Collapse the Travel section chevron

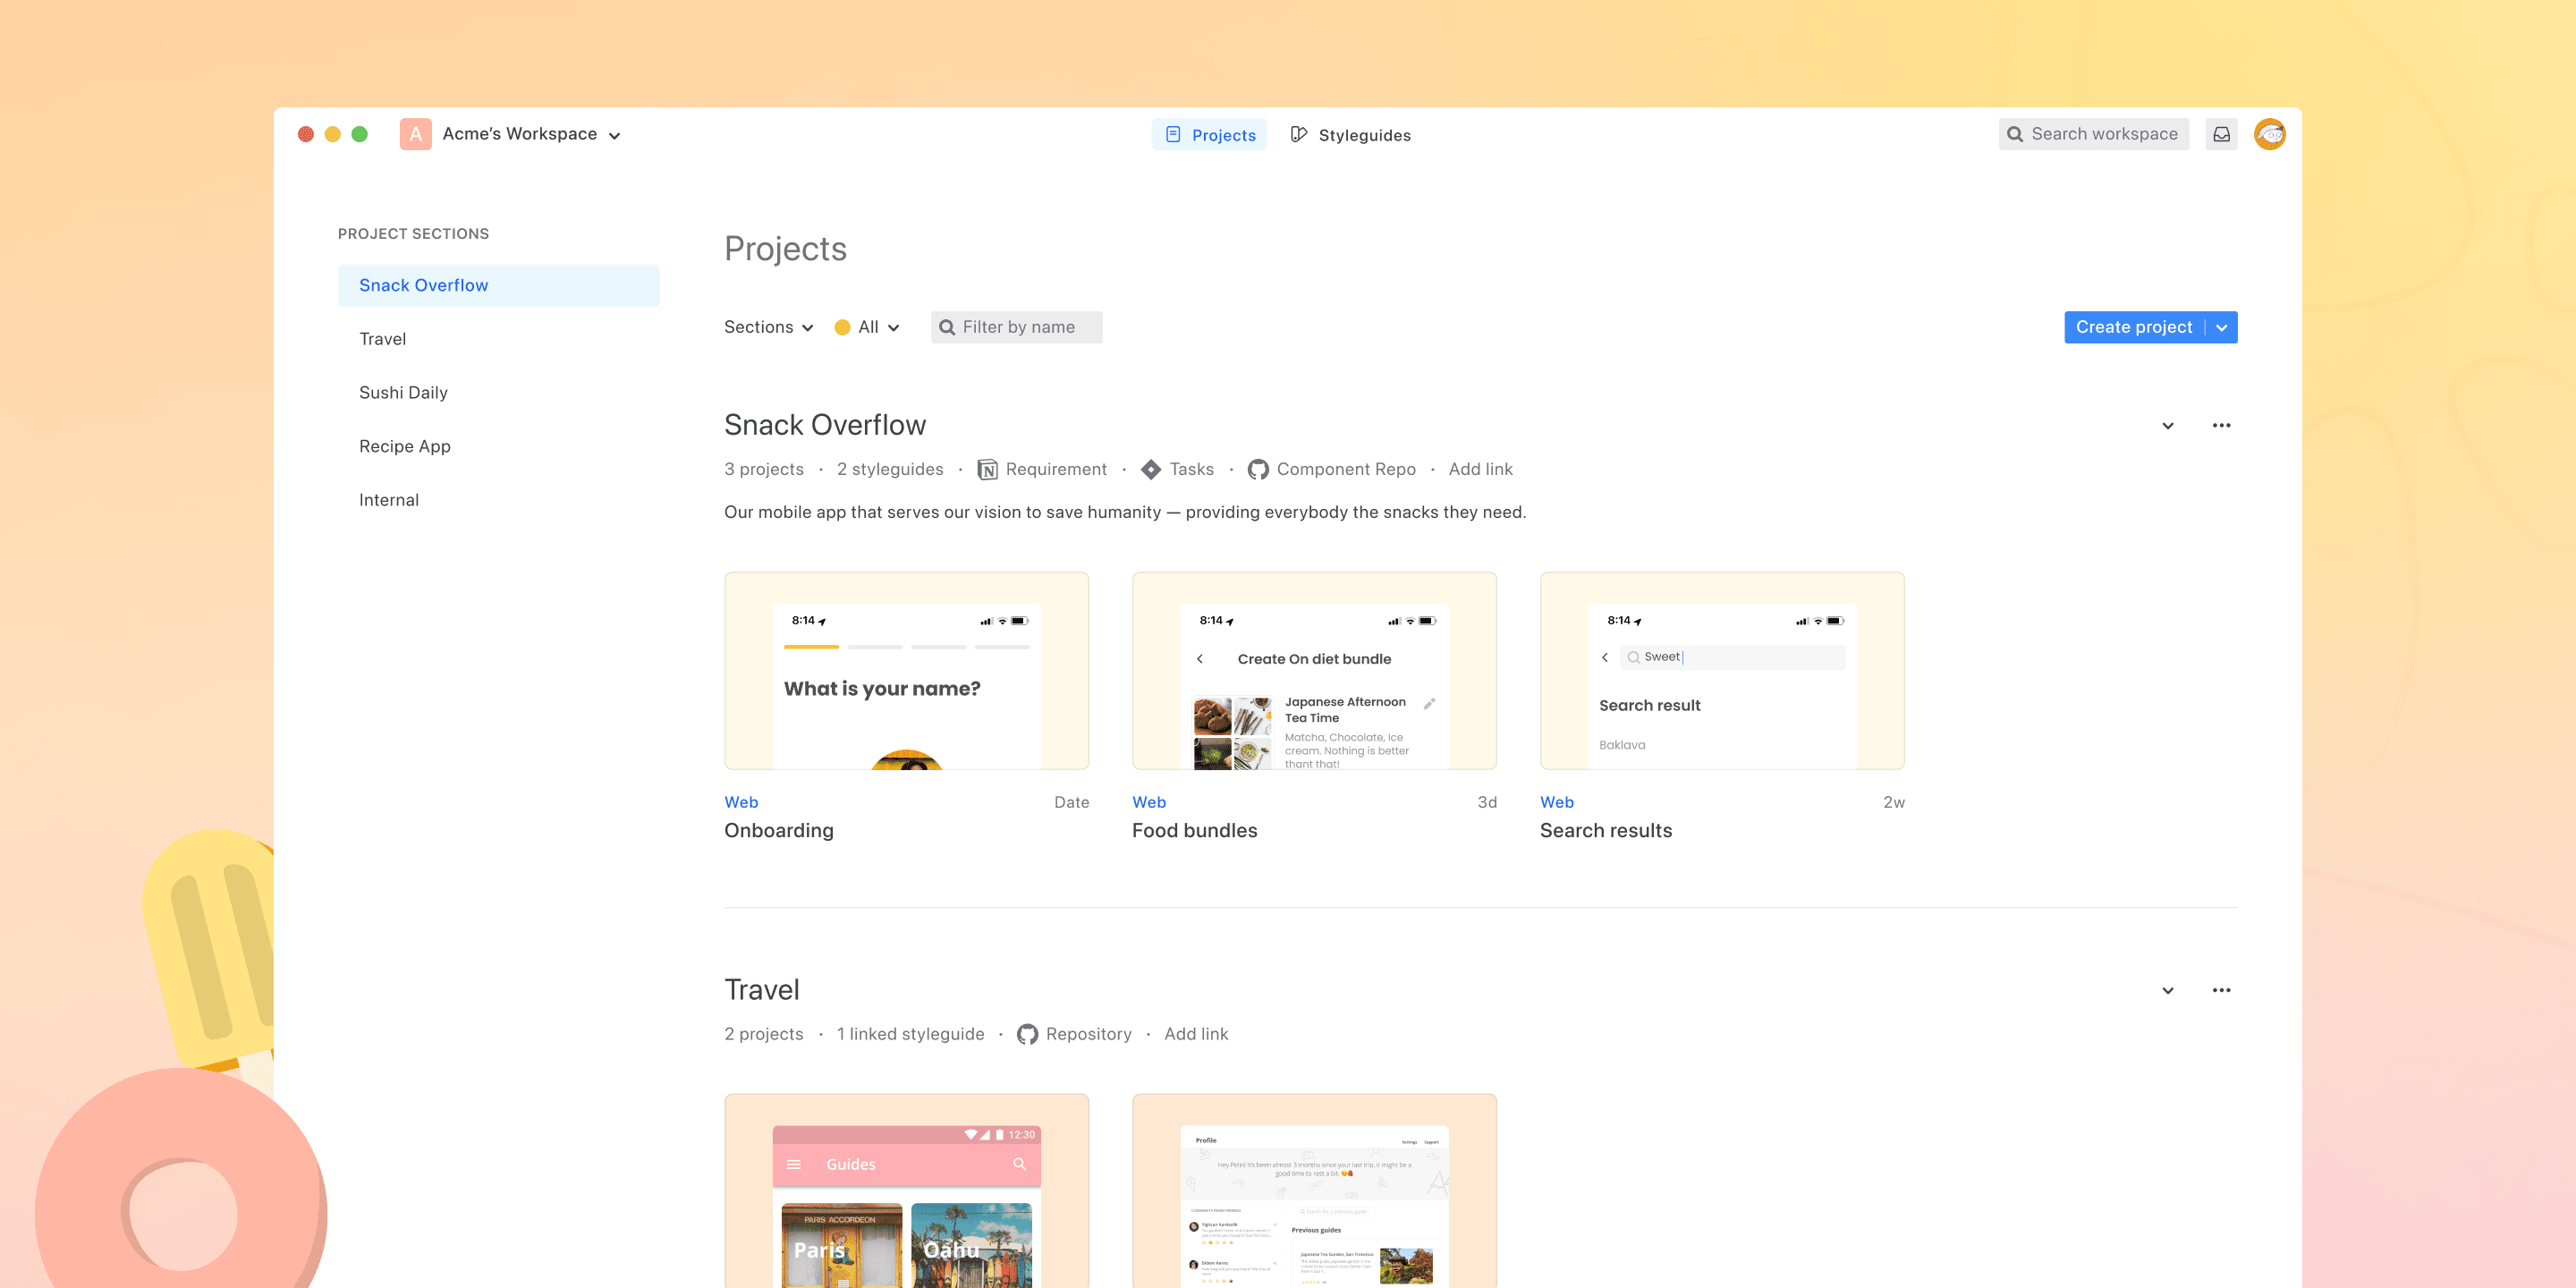tap(2167, 991)
